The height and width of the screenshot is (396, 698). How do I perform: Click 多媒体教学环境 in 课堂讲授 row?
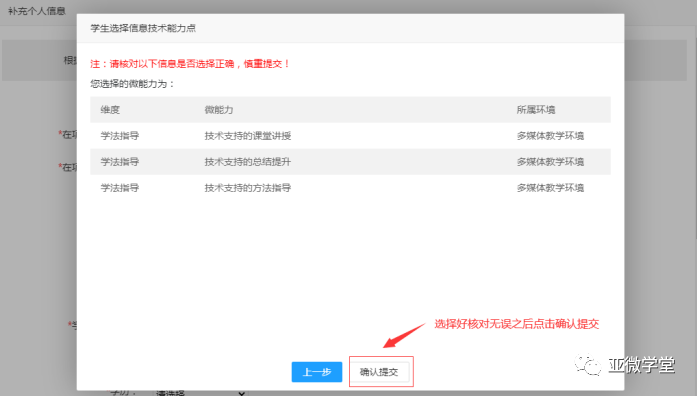[550, 136]
